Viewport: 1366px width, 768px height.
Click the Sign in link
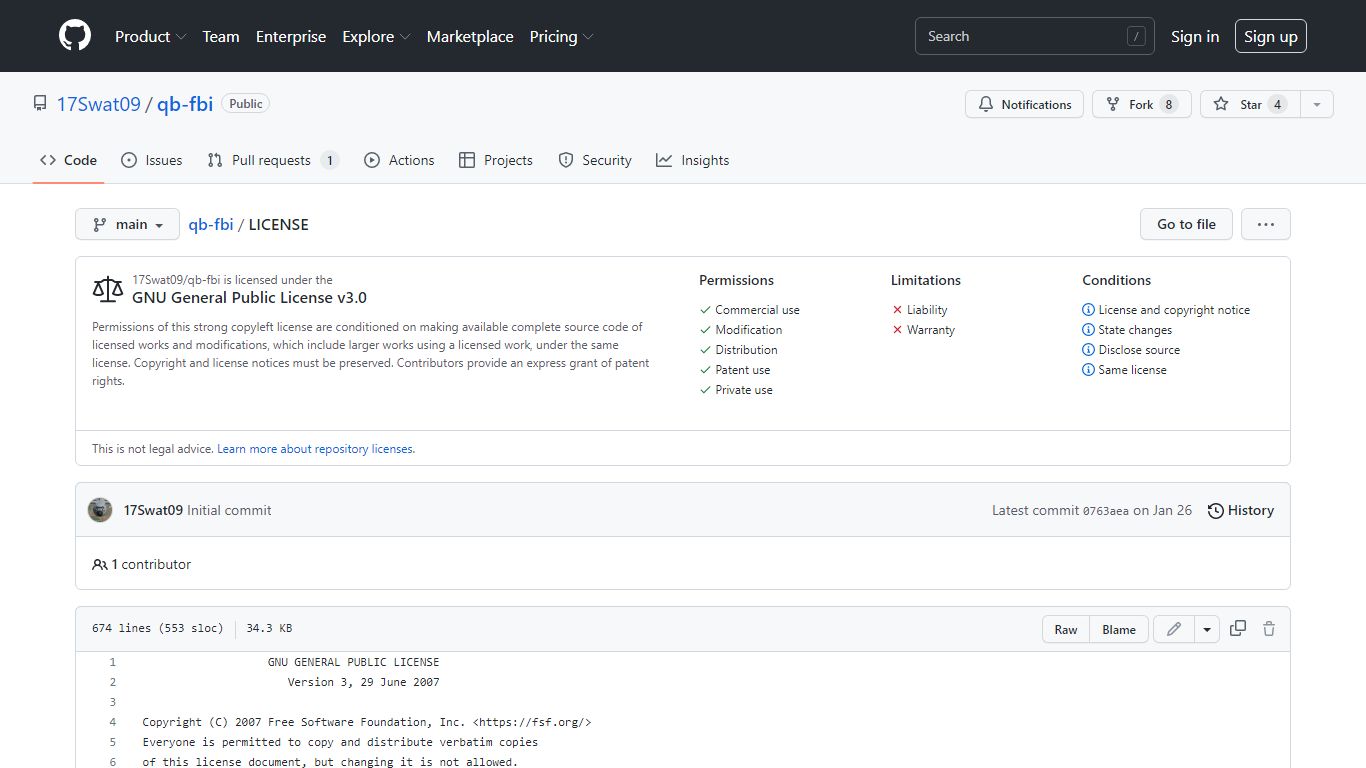click(1195, 36)
